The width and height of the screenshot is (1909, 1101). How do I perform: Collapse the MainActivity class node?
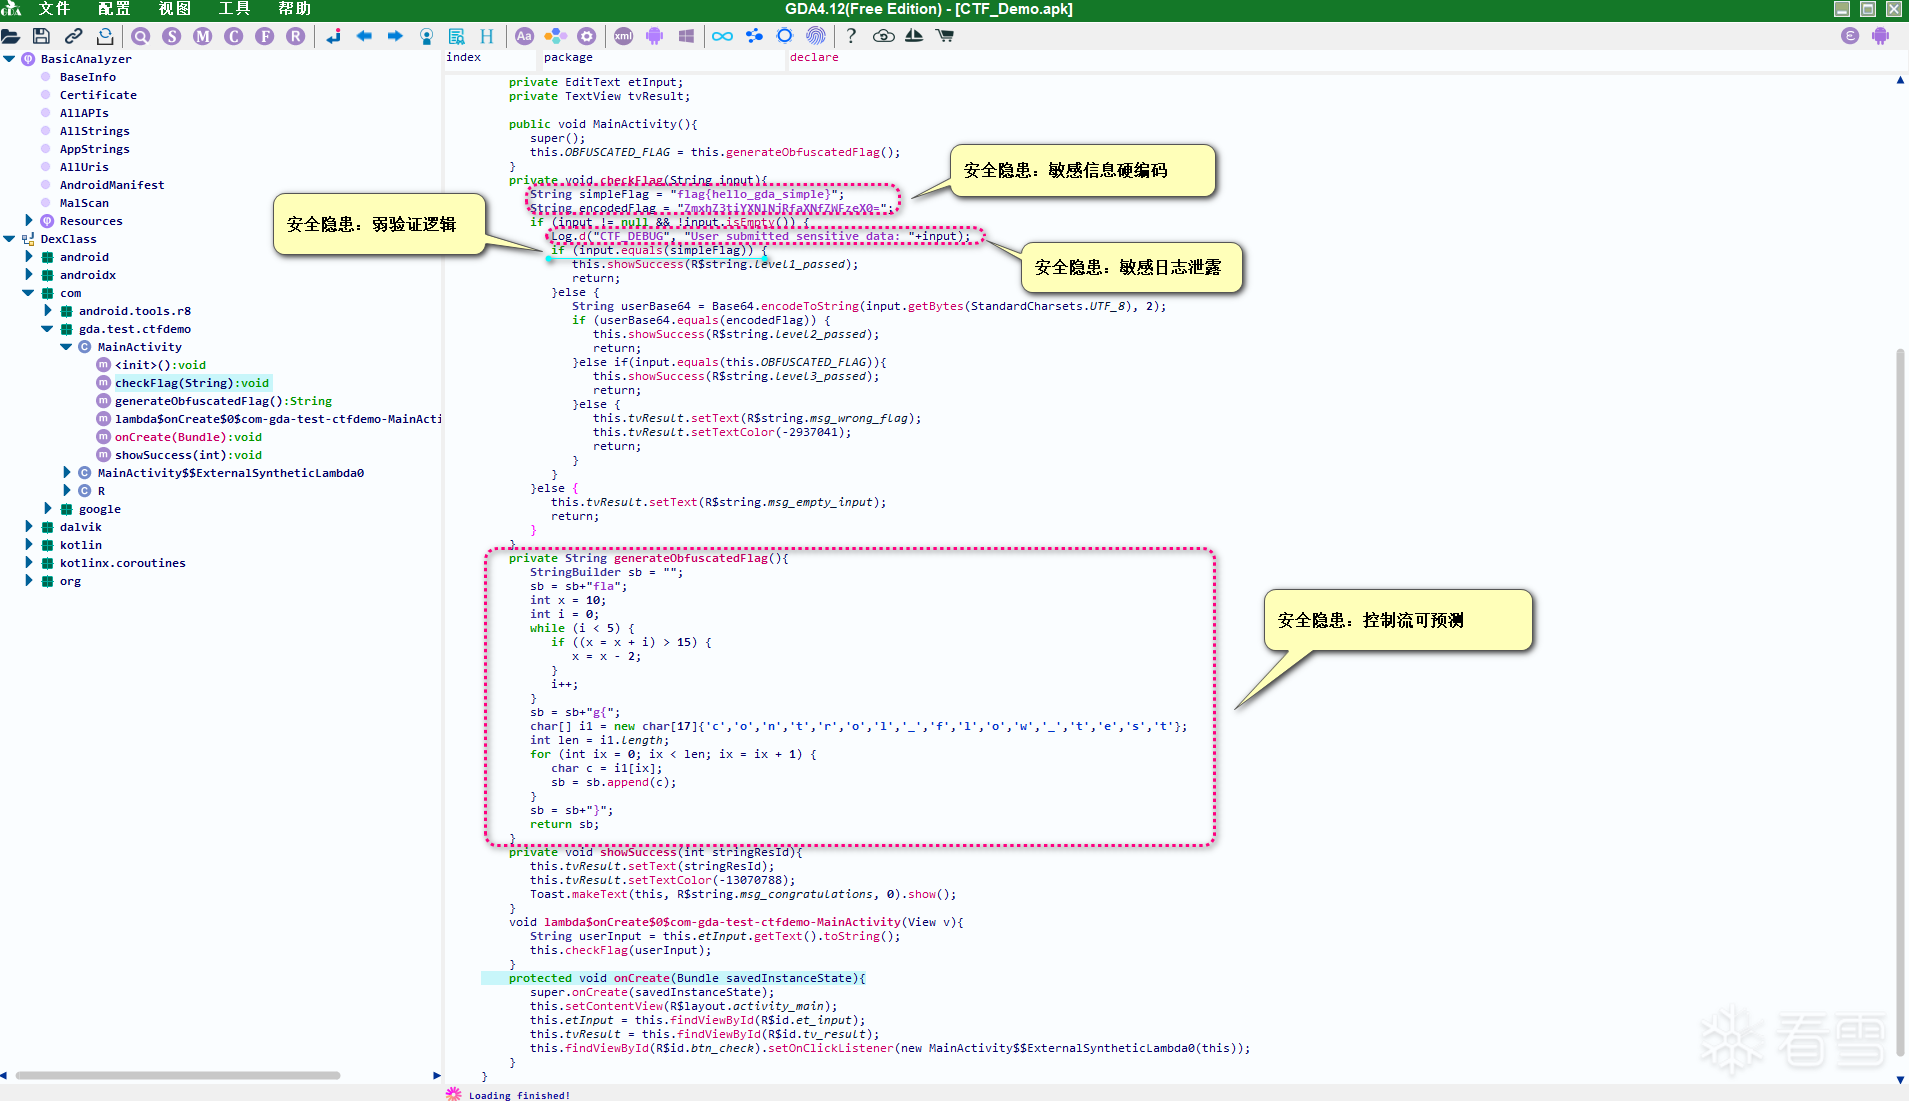coord(66,347)
